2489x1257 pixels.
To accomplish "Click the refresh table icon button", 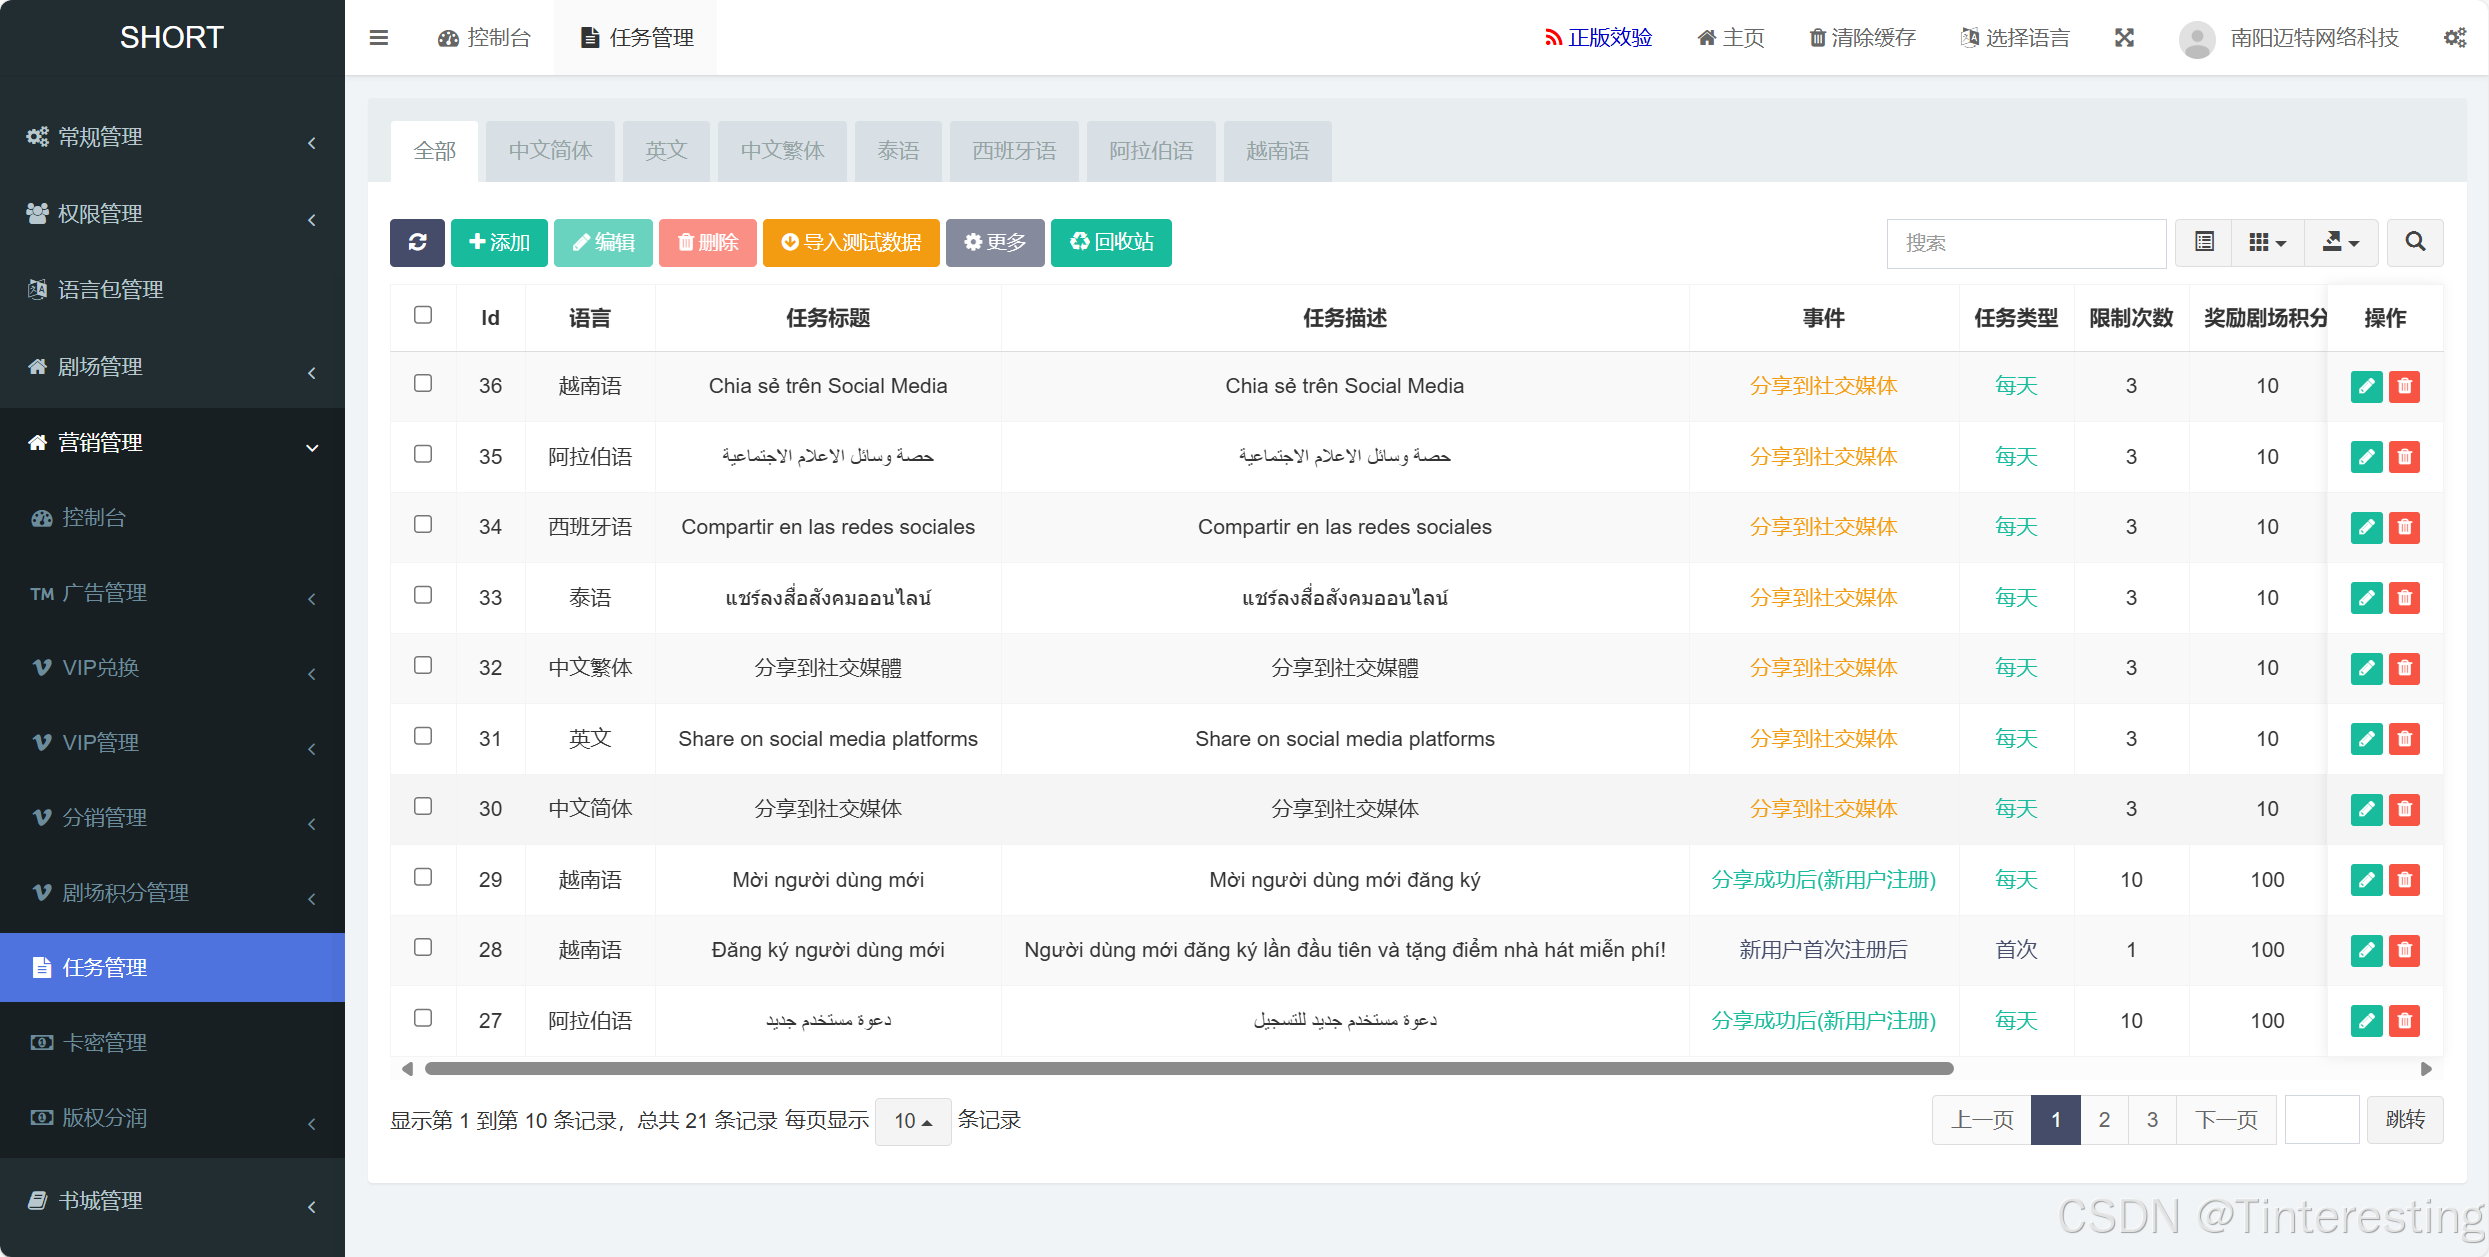I will (417, 242).
